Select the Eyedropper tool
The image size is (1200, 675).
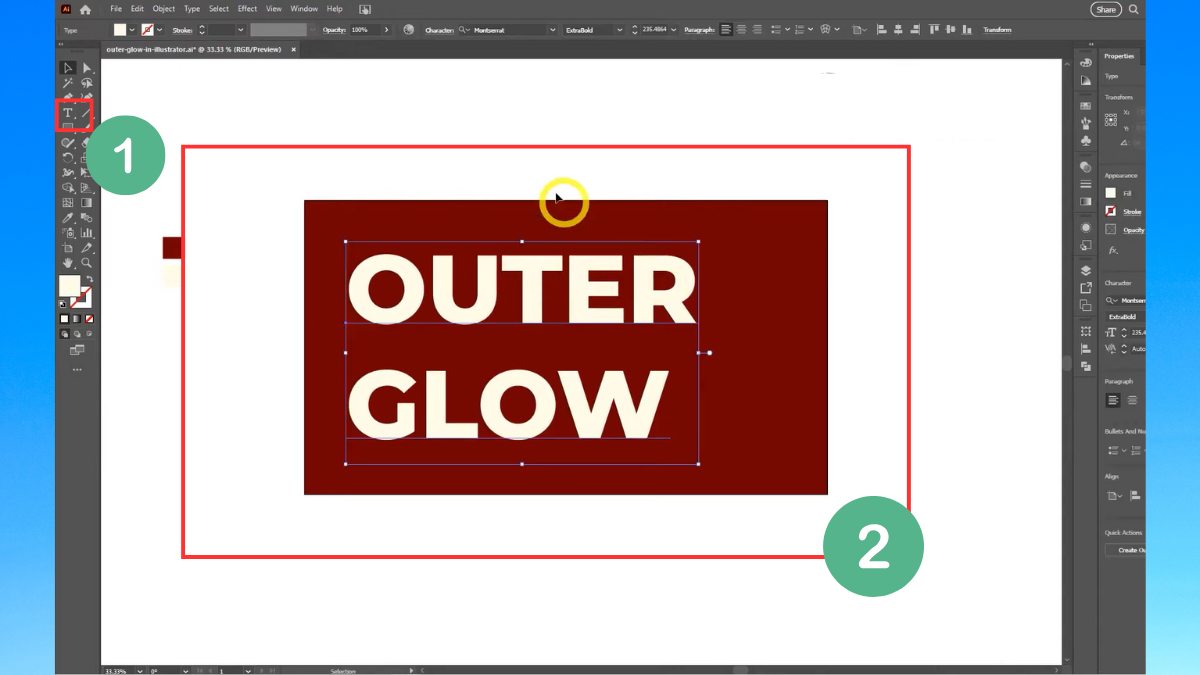[67, 217]
